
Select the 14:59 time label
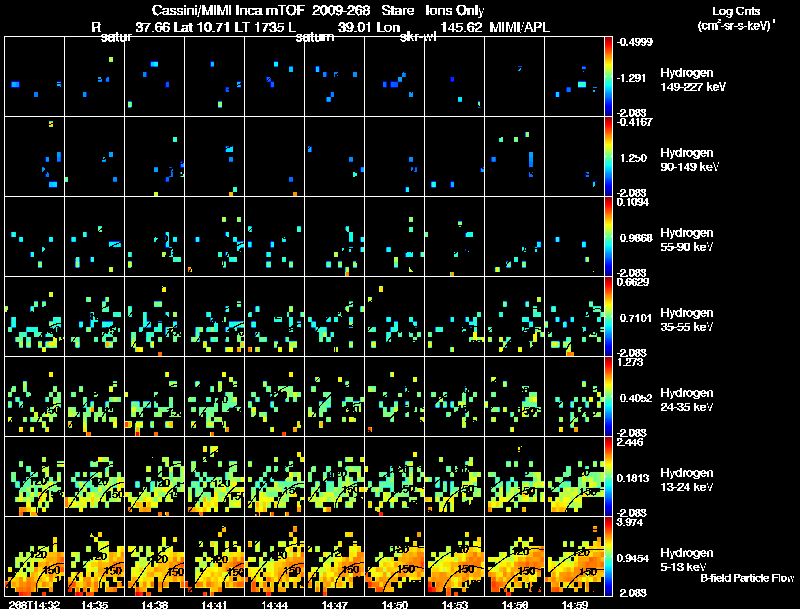tap(574, 604)
